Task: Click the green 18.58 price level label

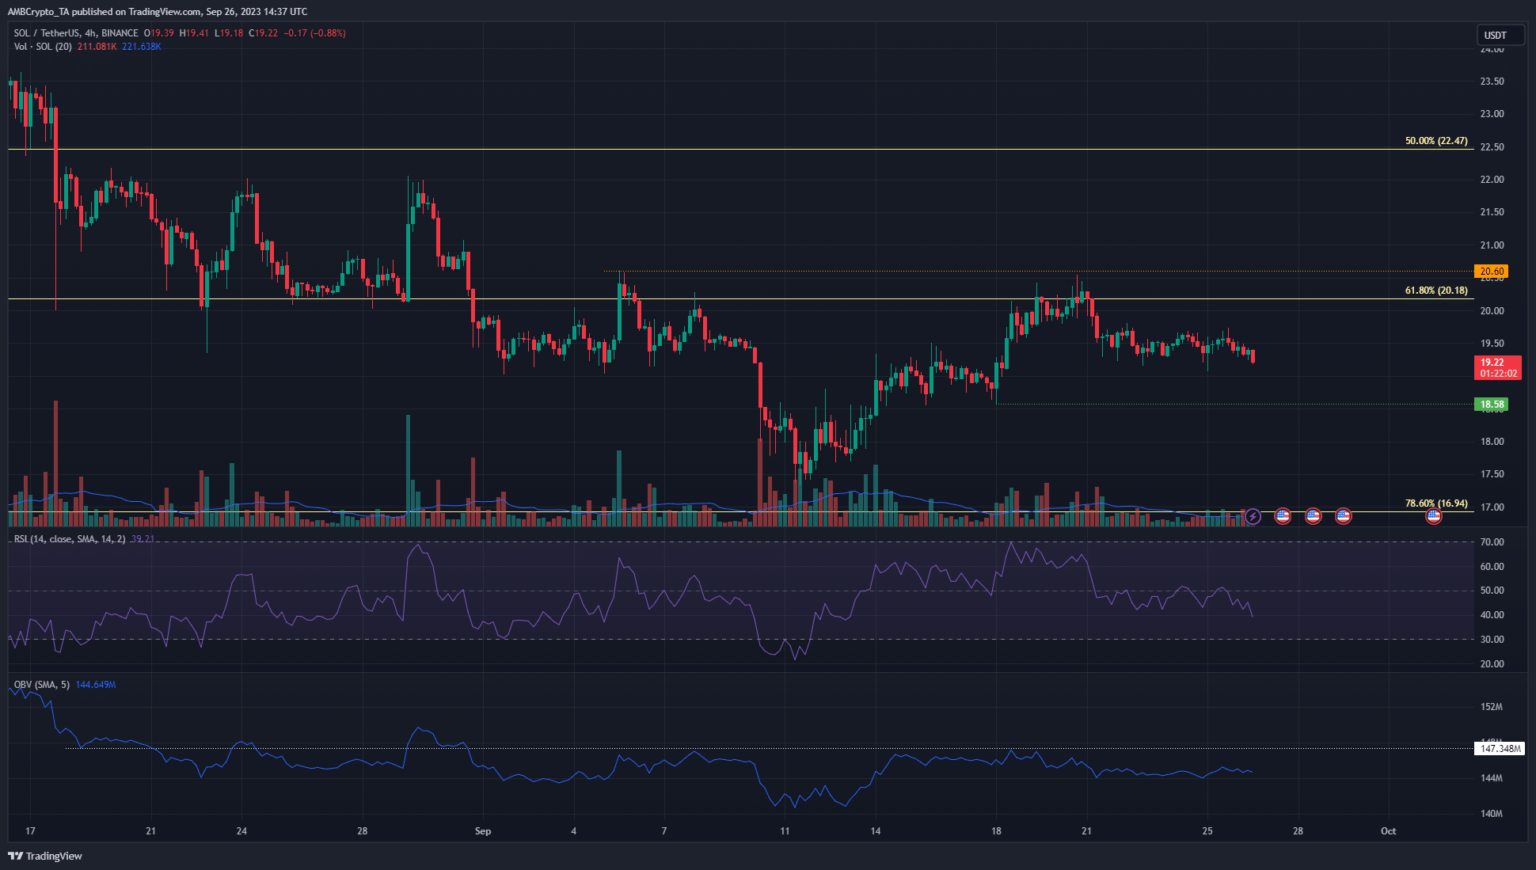Action: click(x=1491, y=404)
